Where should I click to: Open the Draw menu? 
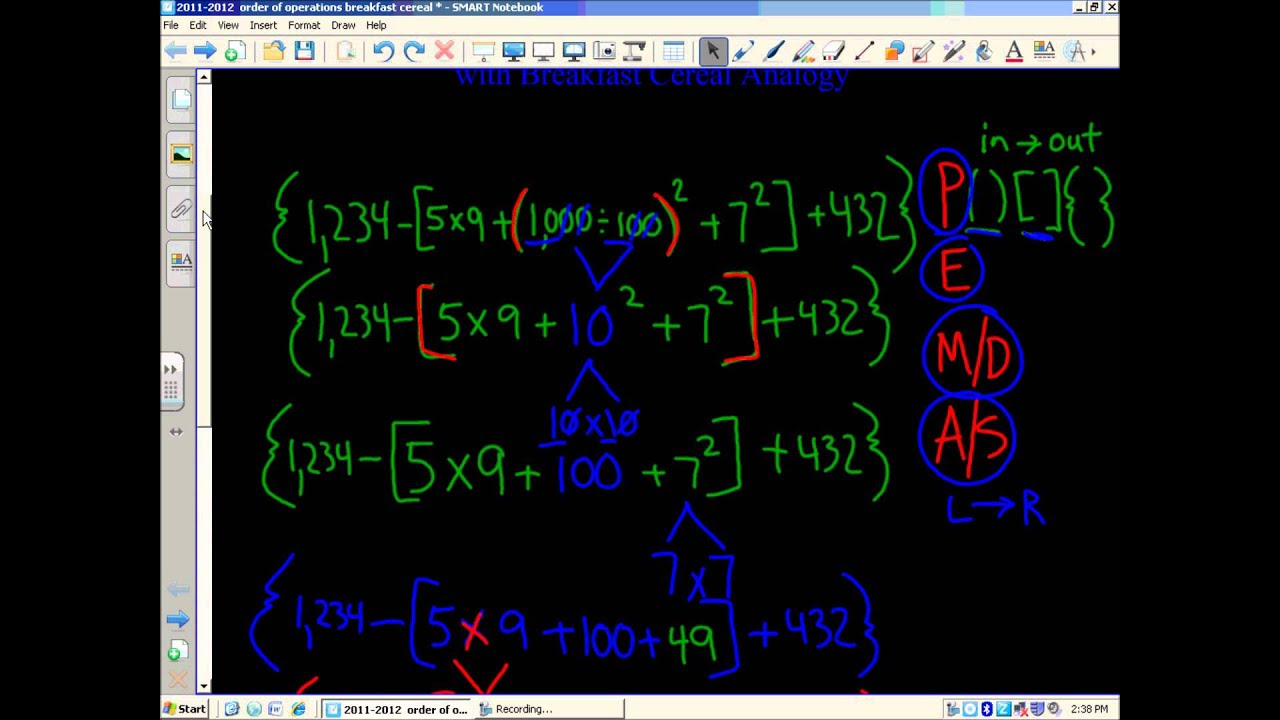point(343,25)
